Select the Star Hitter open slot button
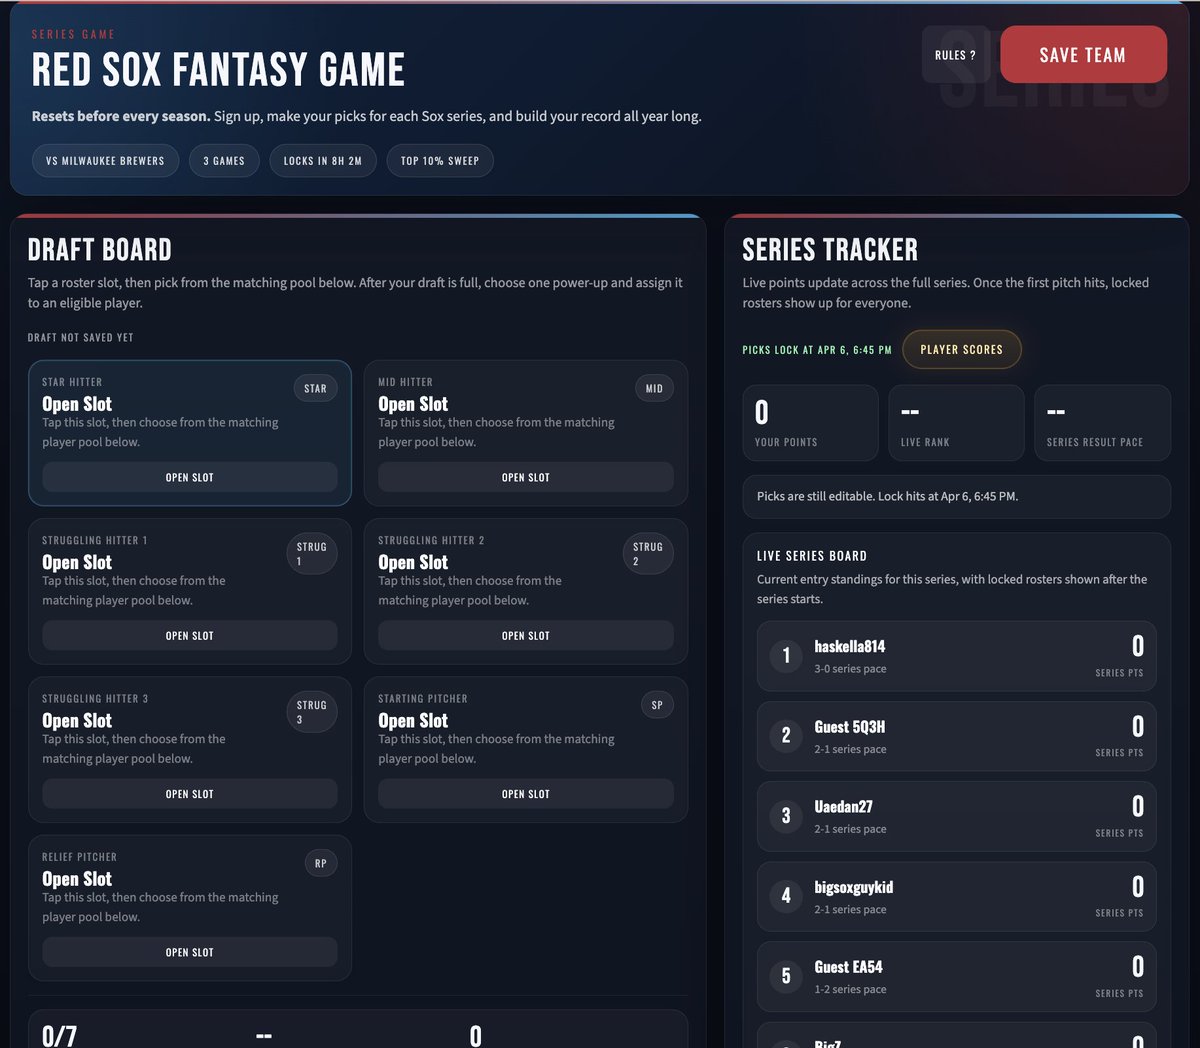 tap(190, 477)
